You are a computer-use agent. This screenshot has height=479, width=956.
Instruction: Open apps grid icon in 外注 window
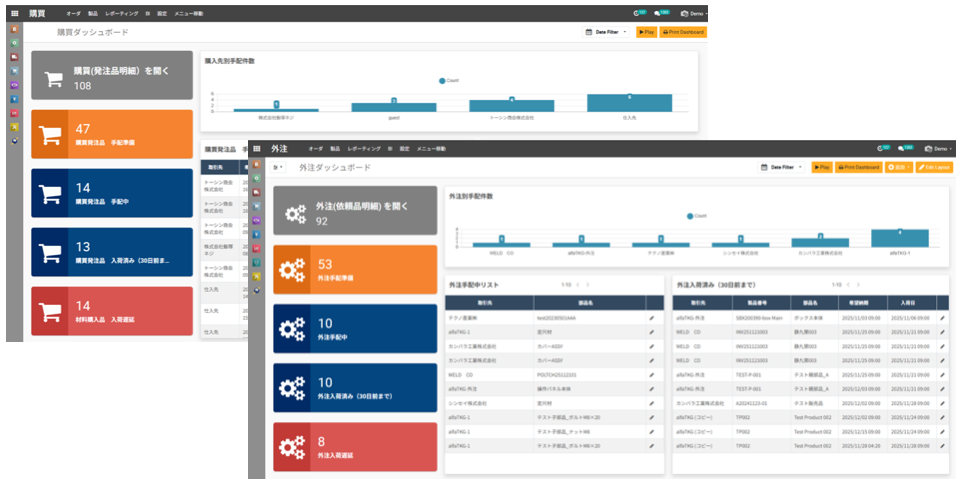click(x=257, y=148)
